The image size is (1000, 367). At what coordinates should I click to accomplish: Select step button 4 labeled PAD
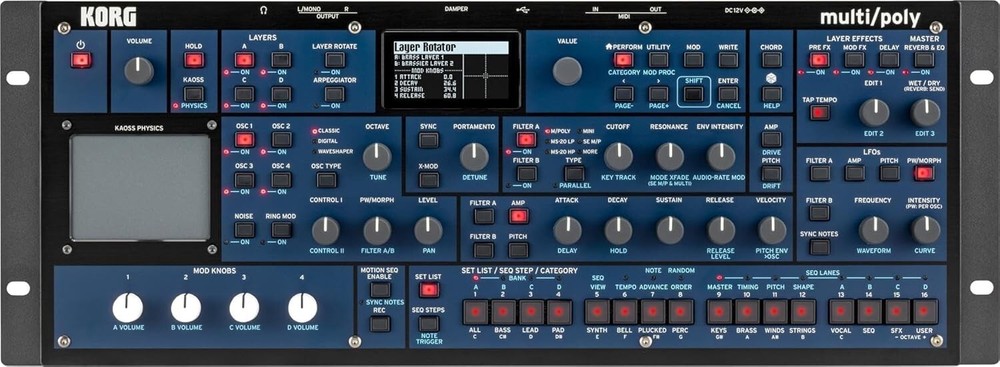coord(559,311)
